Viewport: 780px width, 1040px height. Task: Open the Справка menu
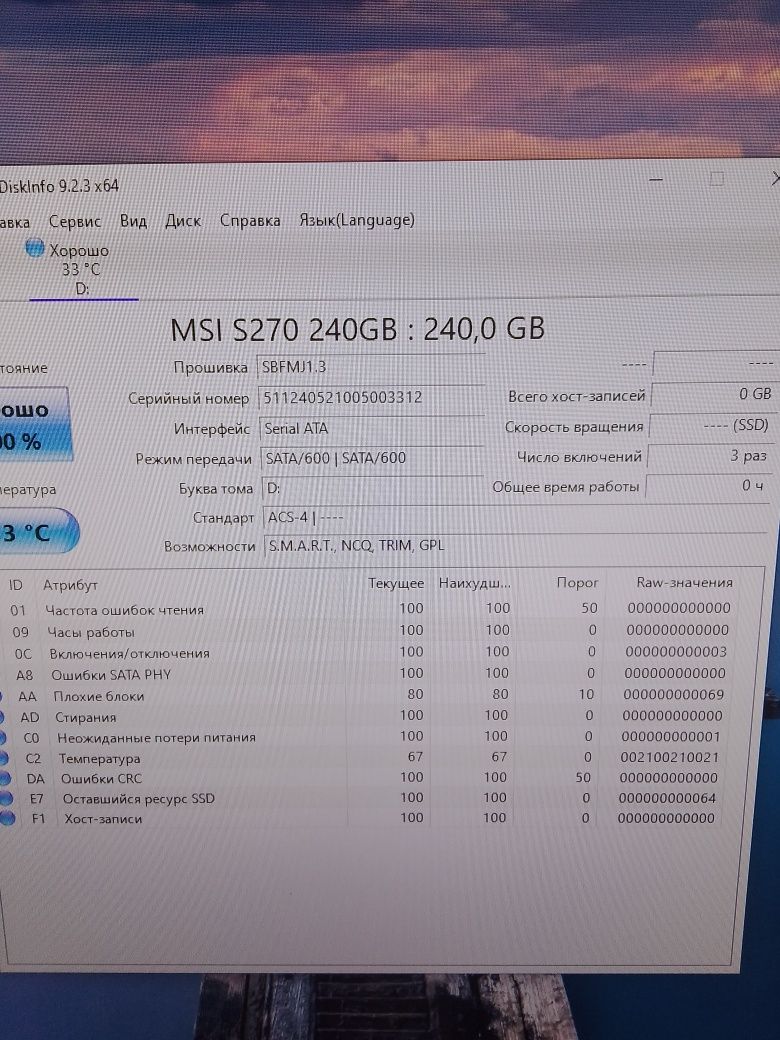250,220
